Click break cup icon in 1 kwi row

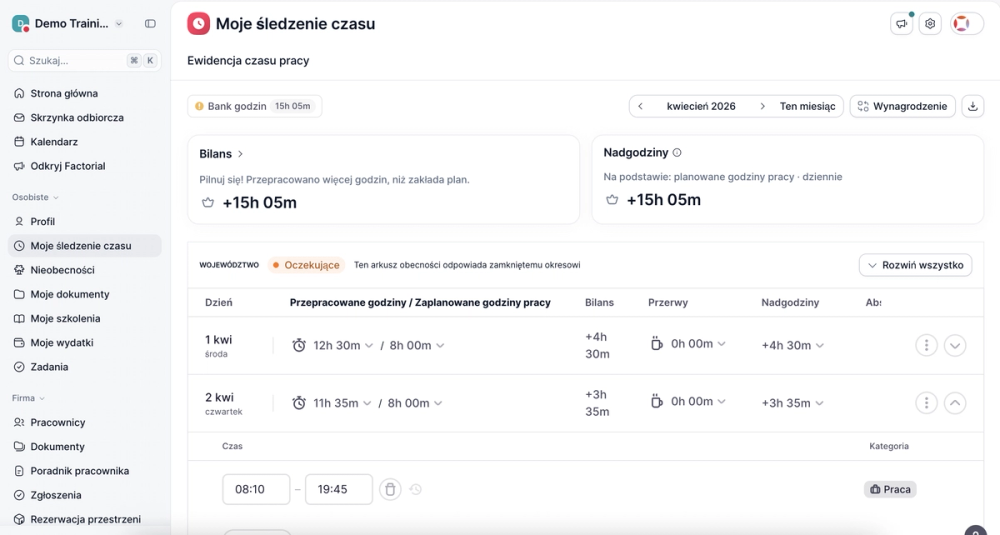657,344
